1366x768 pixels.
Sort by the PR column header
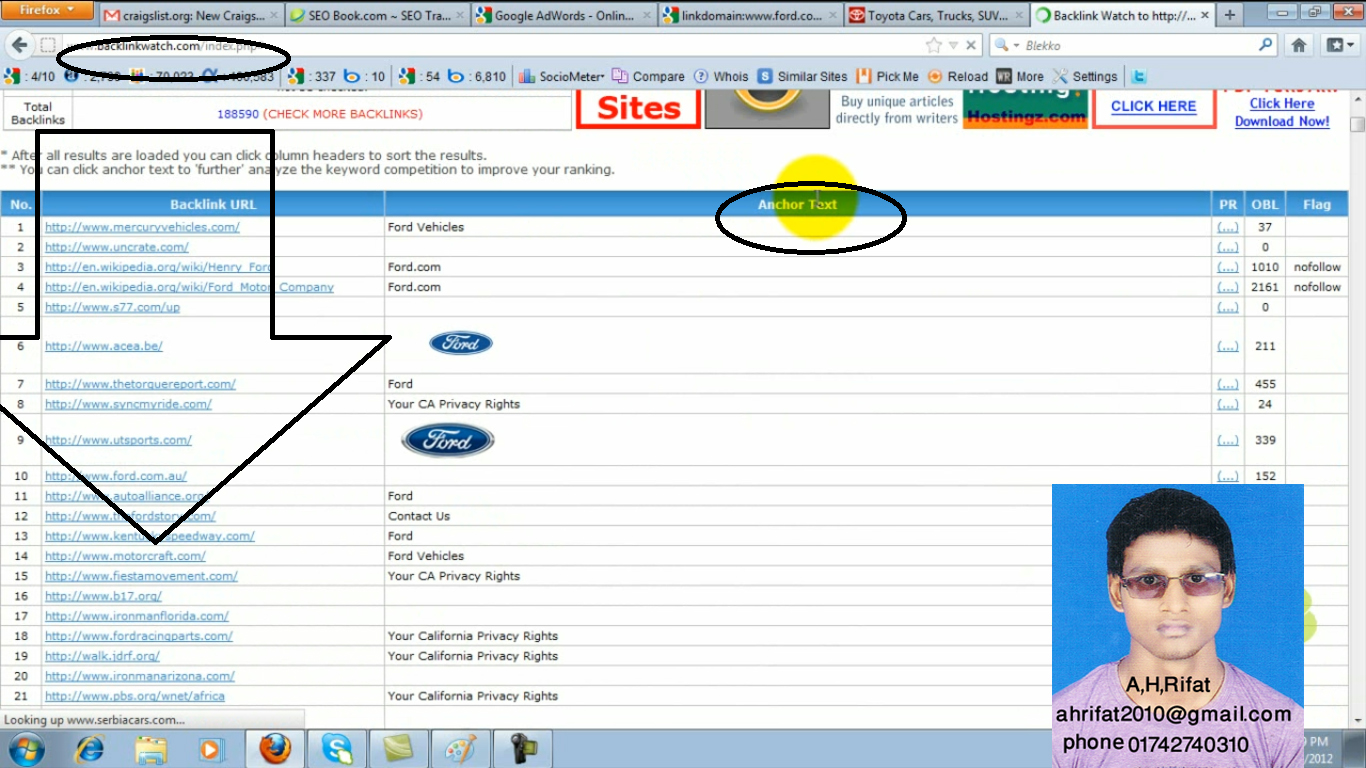[1228, 204]
